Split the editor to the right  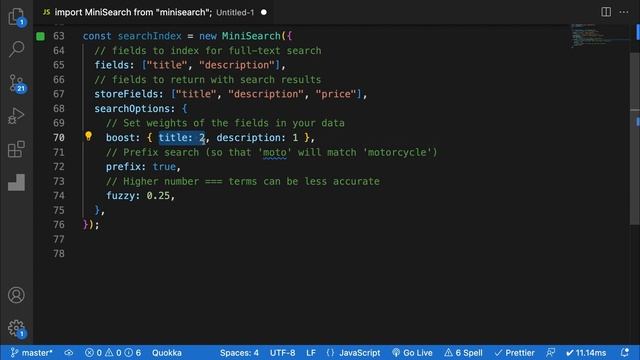click(x=606, y=12)
